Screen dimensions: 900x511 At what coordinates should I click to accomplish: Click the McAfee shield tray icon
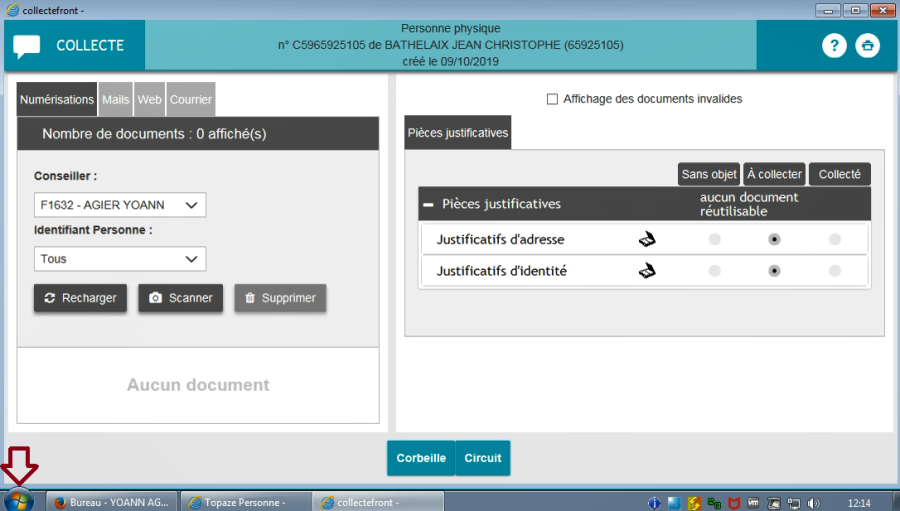point(733,502)
